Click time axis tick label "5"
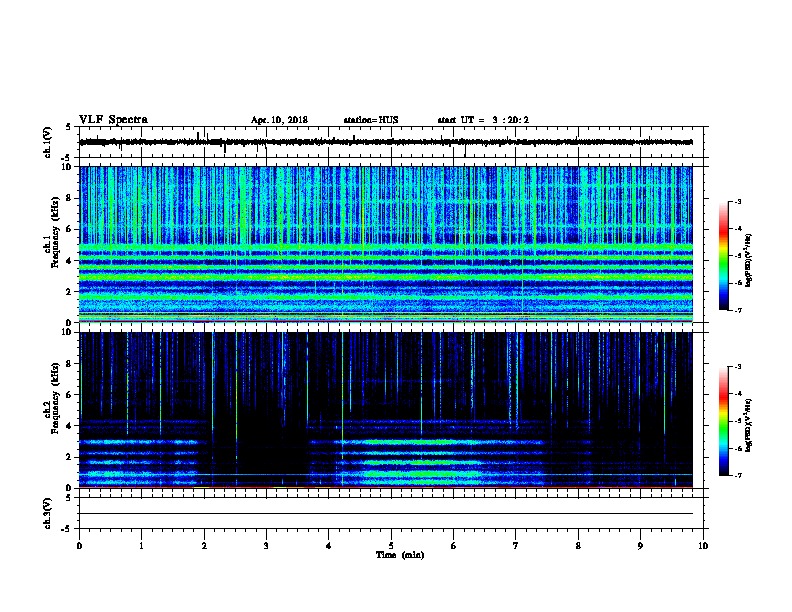 point(391,546)
